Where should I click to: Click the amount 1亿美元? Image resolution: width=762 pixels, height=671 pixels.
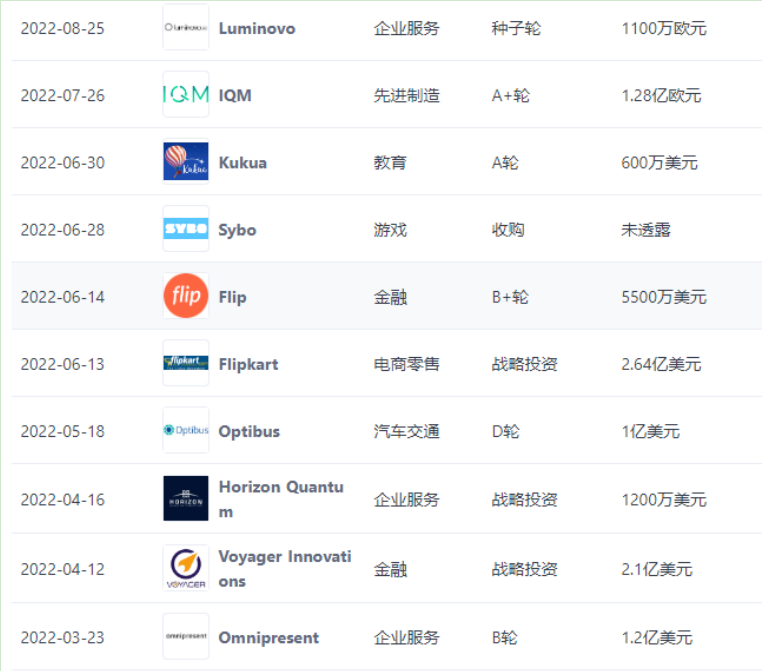coord(651,431)
